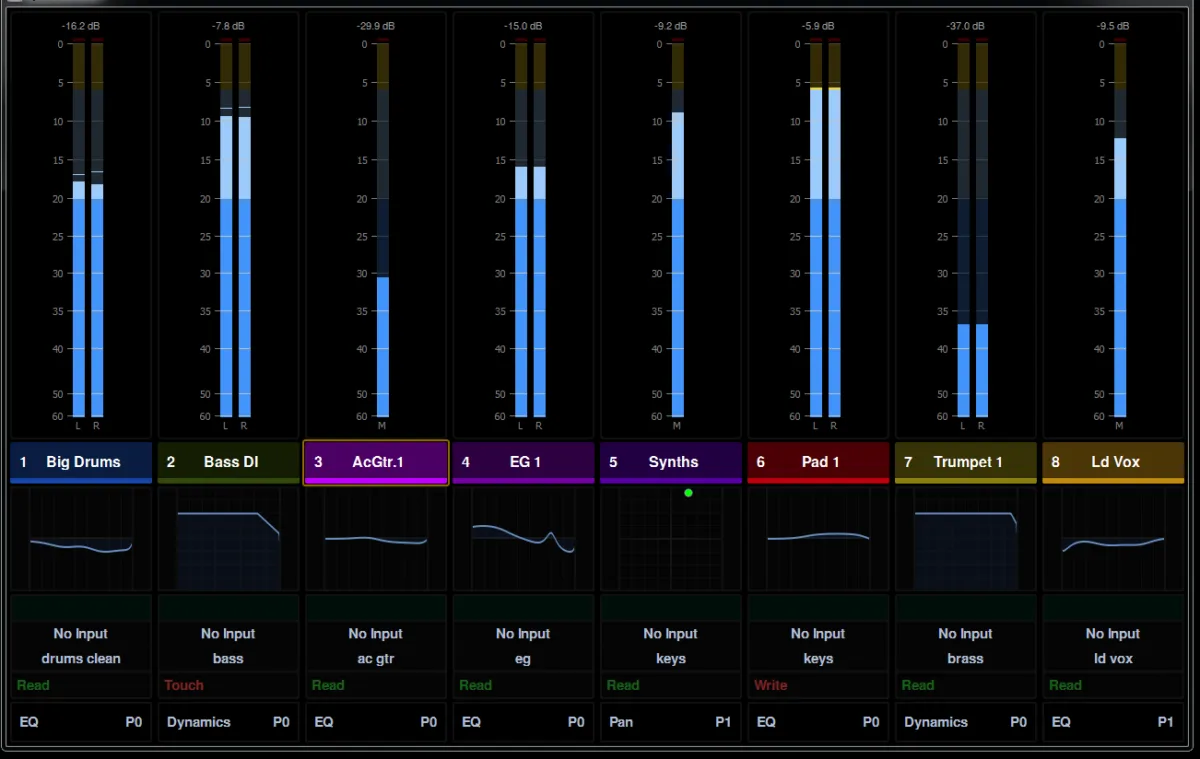Click the Big Drums stereo level meter
Screen dimensions: 1200x759
[x=88, y=230]
